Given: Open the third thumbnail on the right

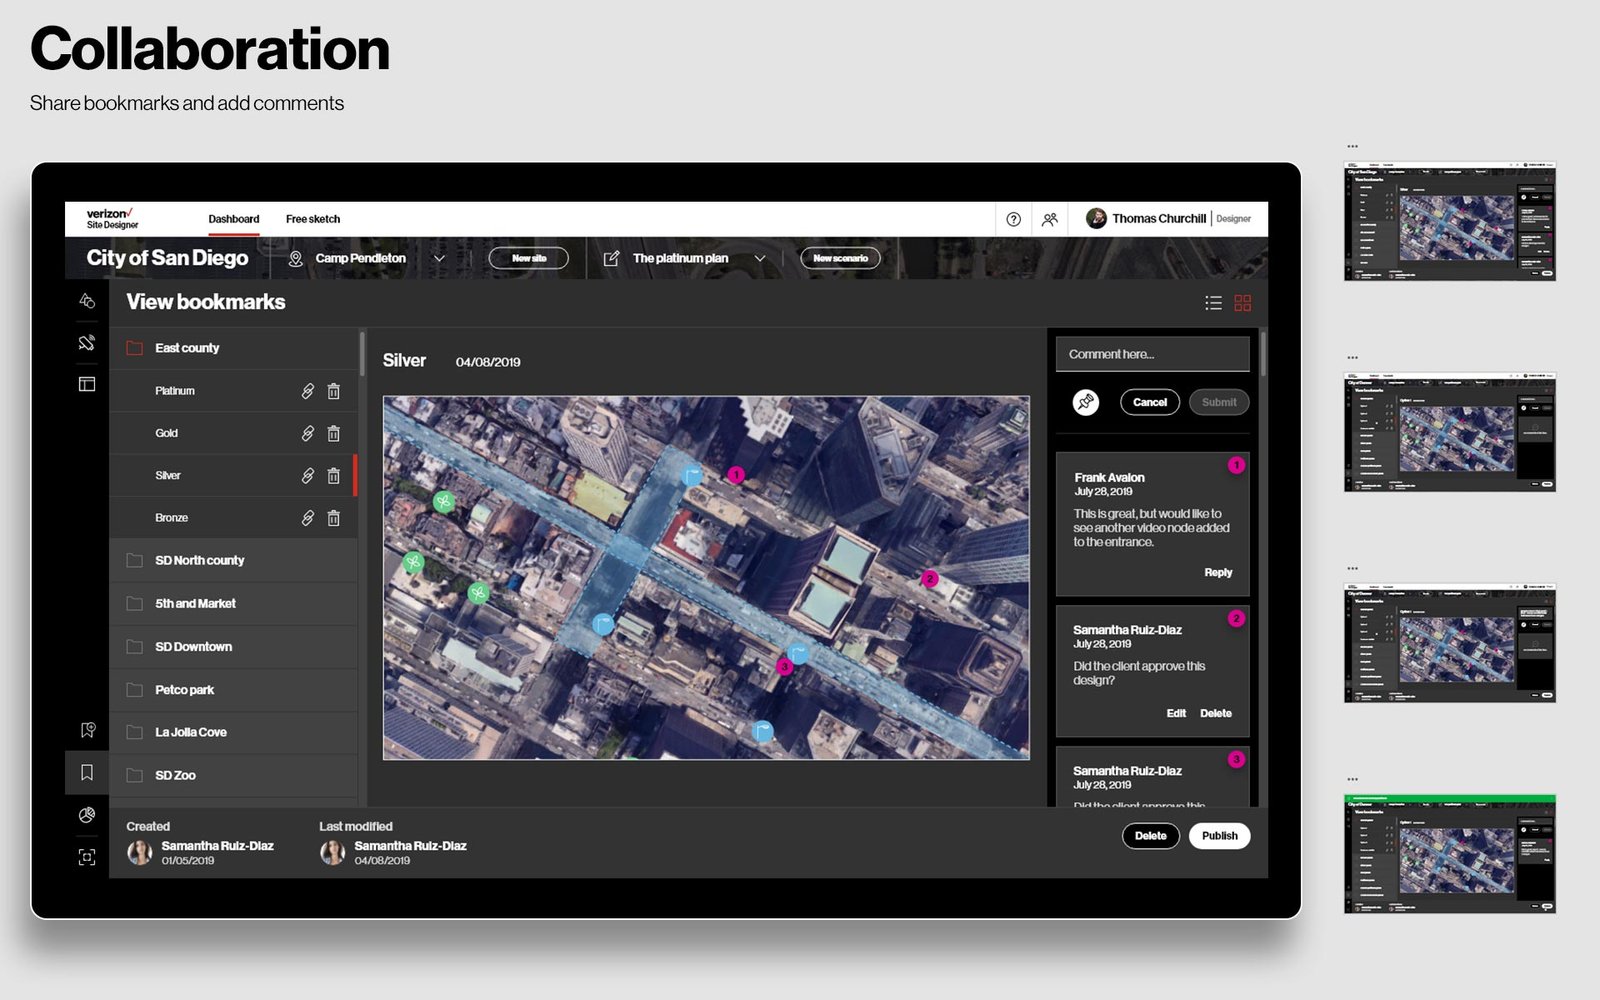Looking at the screenshot, I should point(1450,643).
